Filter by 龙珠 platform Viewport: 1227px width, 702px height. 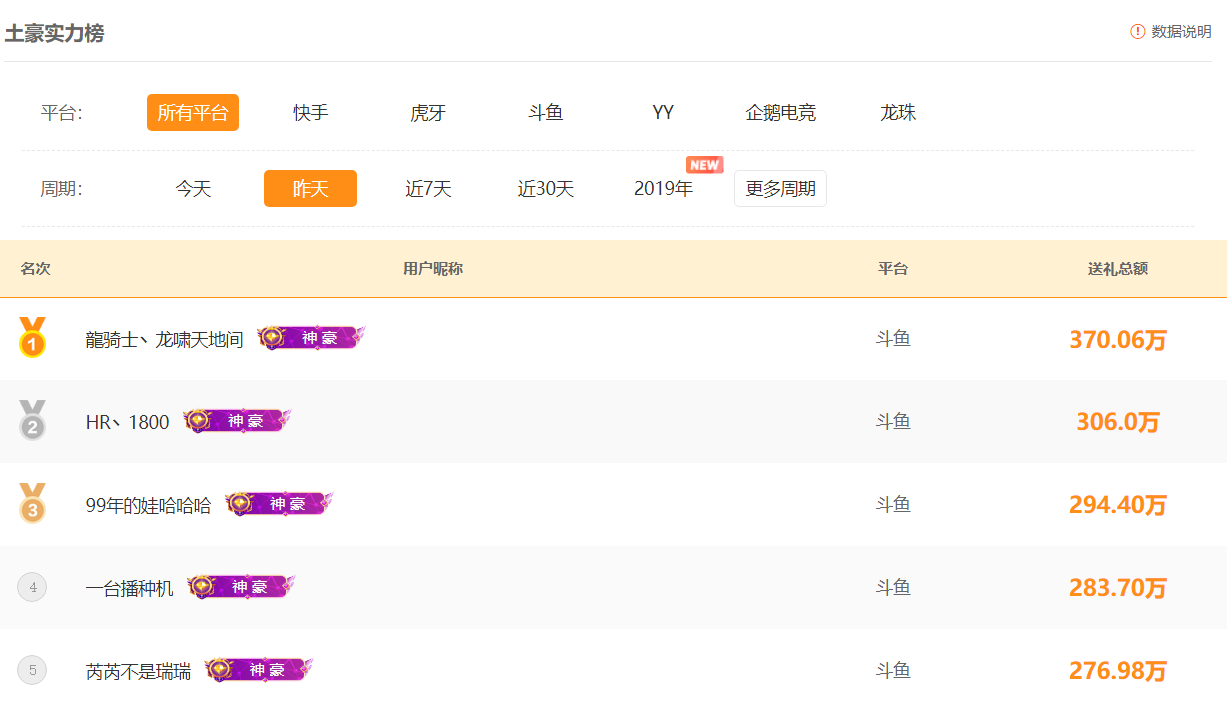[898, 112]
